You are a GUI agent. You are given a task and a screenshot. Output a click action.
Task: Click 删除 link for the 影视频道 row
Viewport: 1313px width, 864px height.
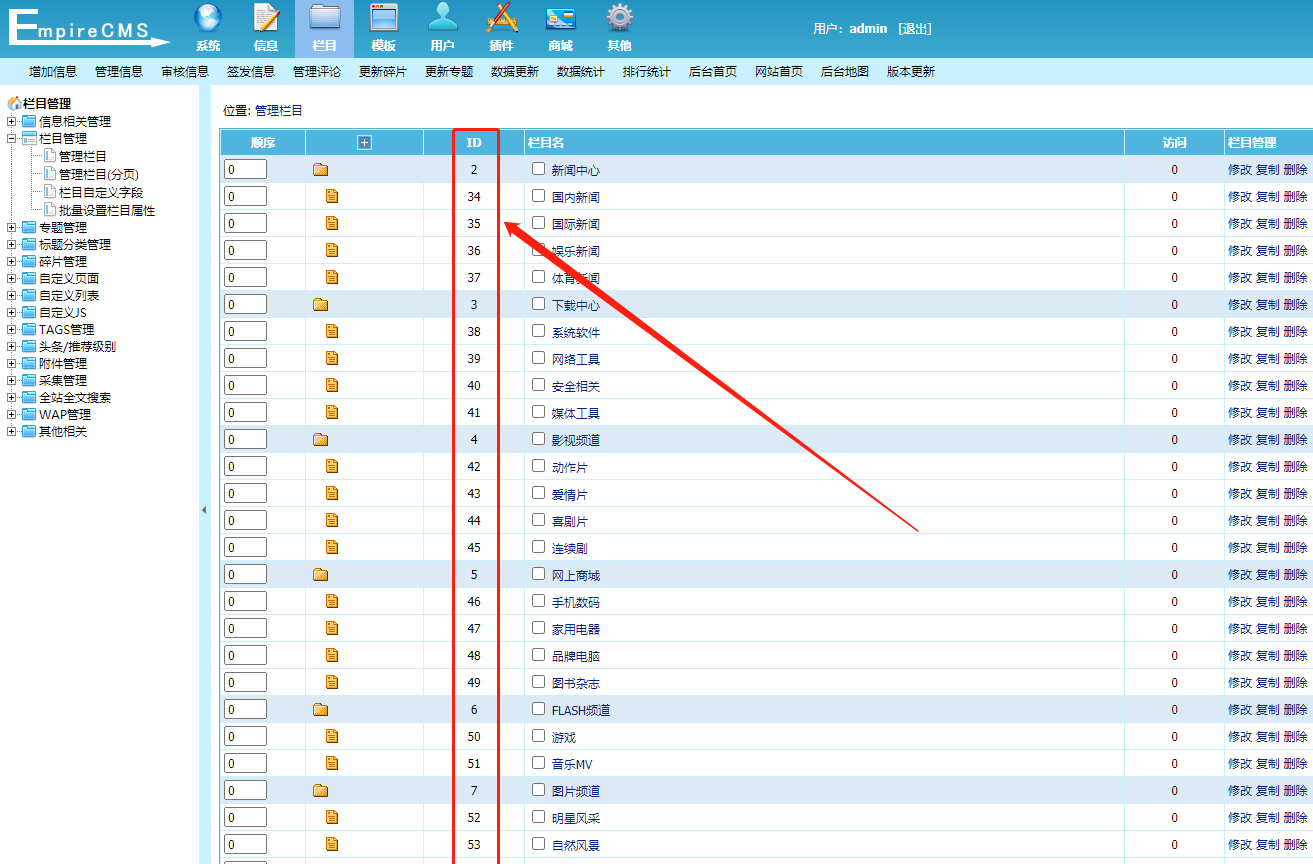coord(1295,440)
